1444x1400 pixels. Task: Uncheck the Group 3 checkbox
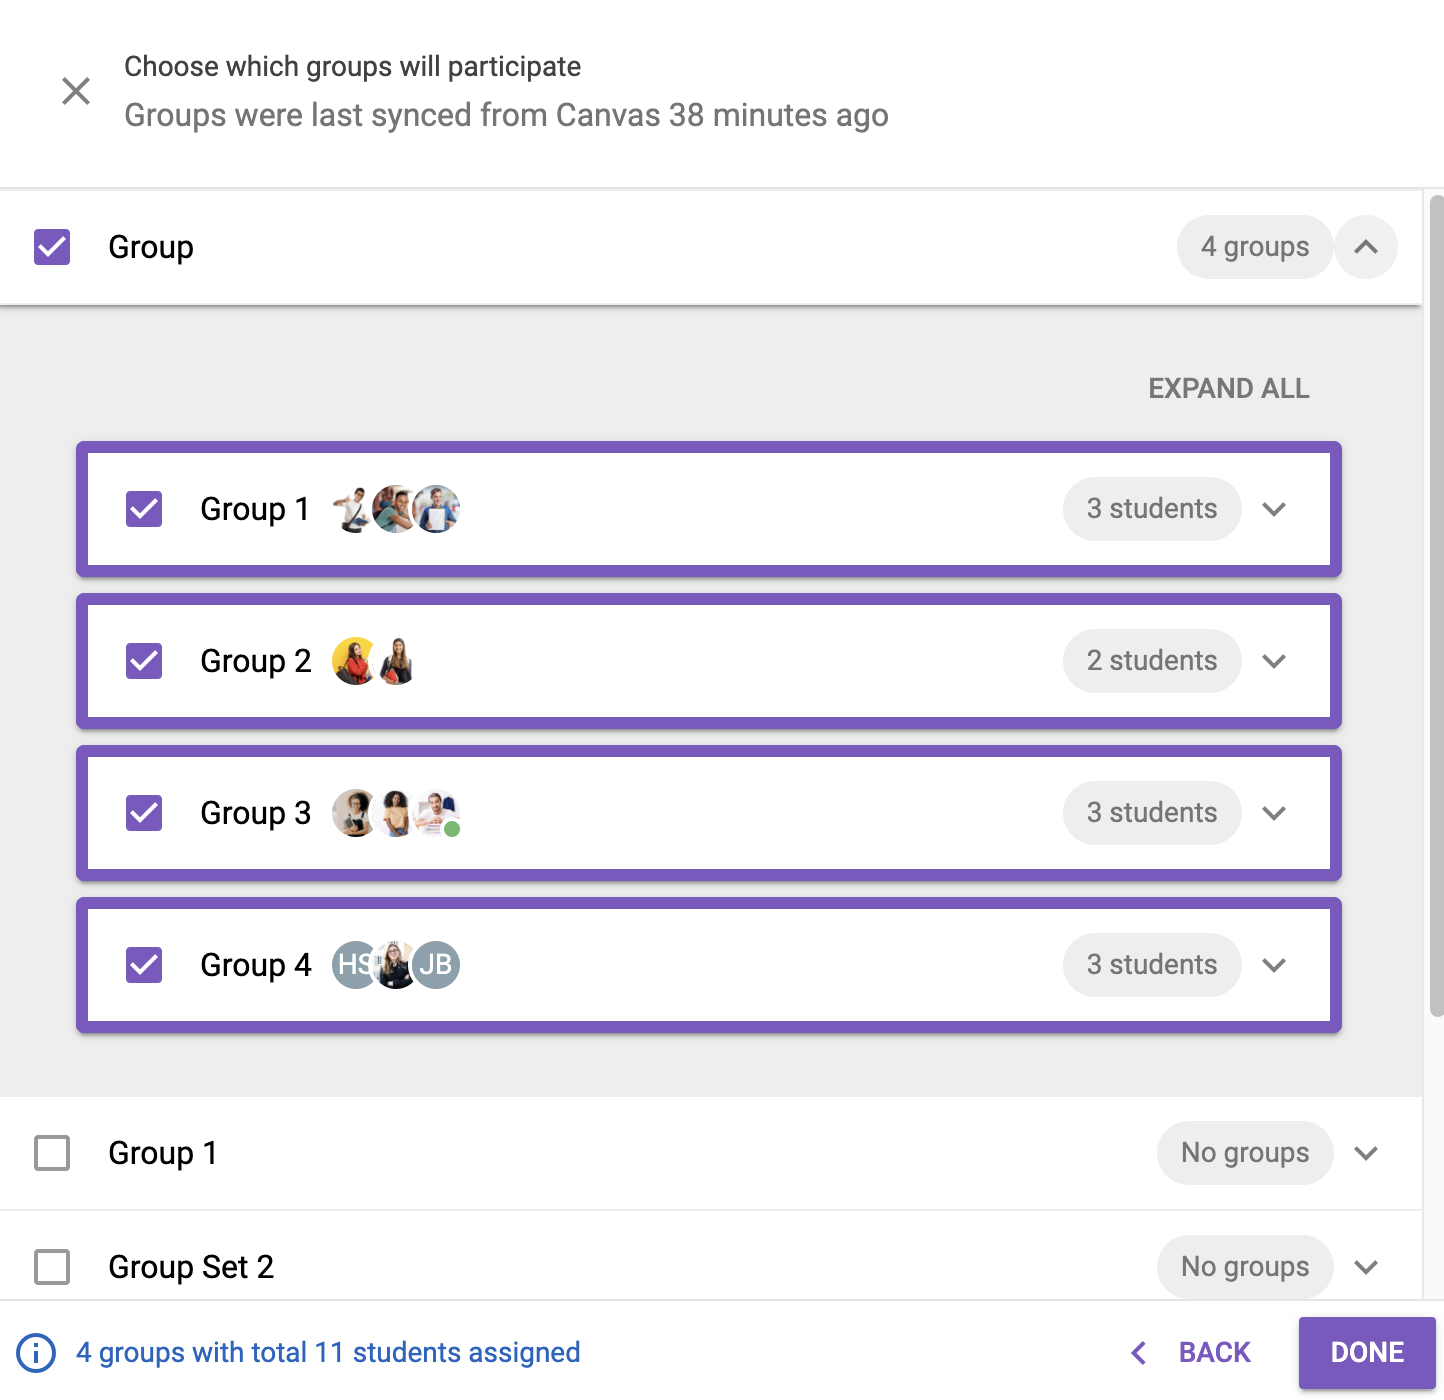click(x=144, y=813)
